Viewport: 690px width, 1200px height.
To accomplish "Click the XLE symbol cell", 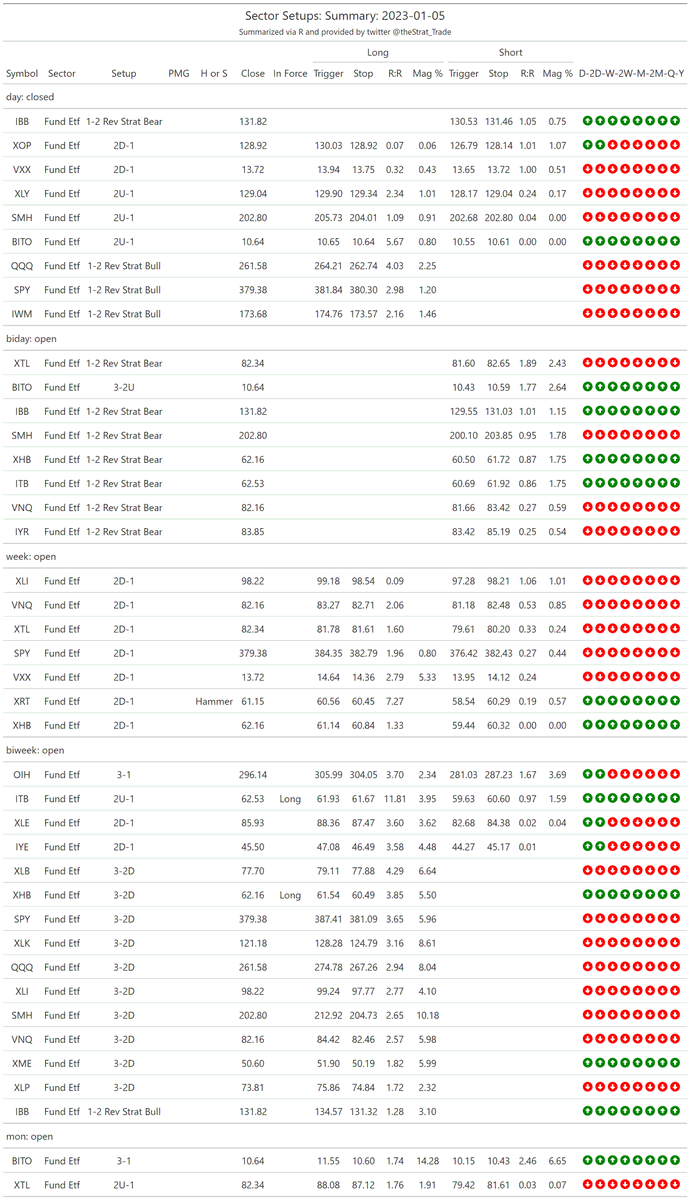I will point(22,822).
